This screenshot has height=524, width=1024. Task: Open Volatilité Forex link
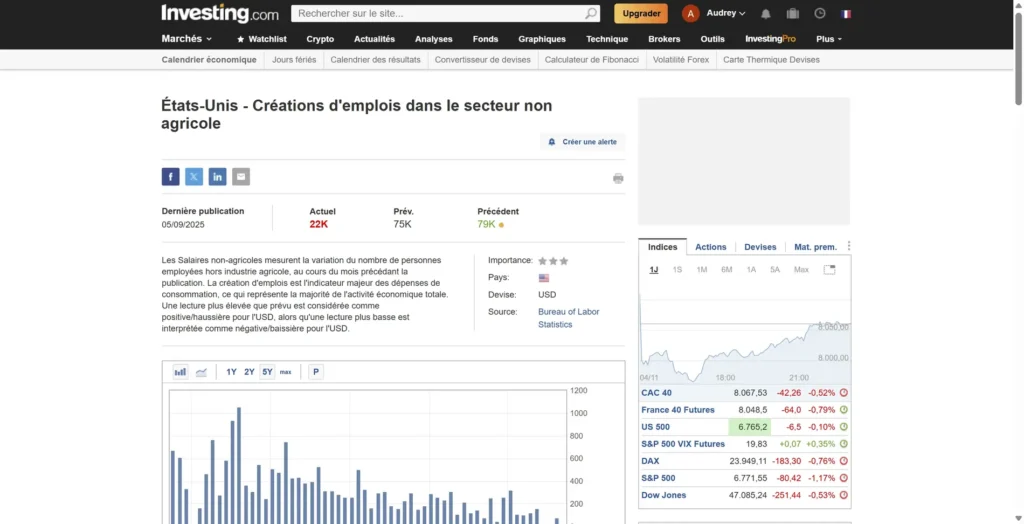tap(681, 59)
